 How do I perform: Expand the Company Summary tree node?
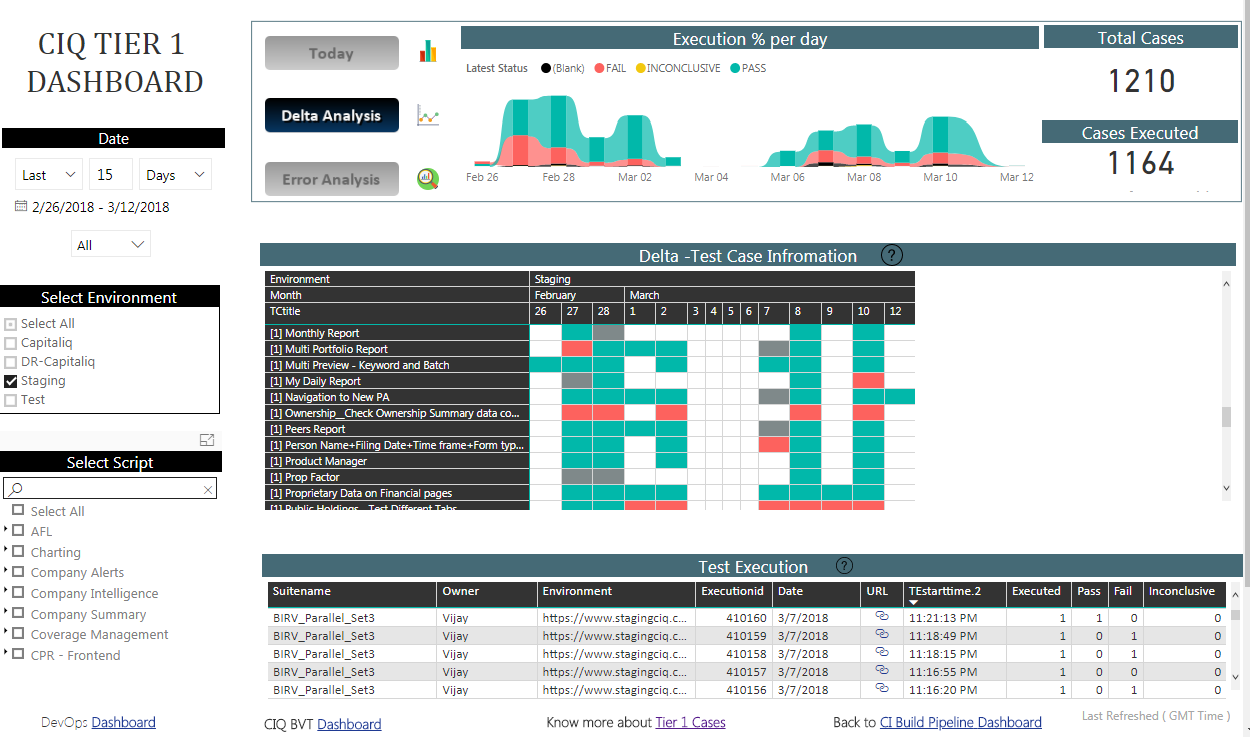point(6,613)
